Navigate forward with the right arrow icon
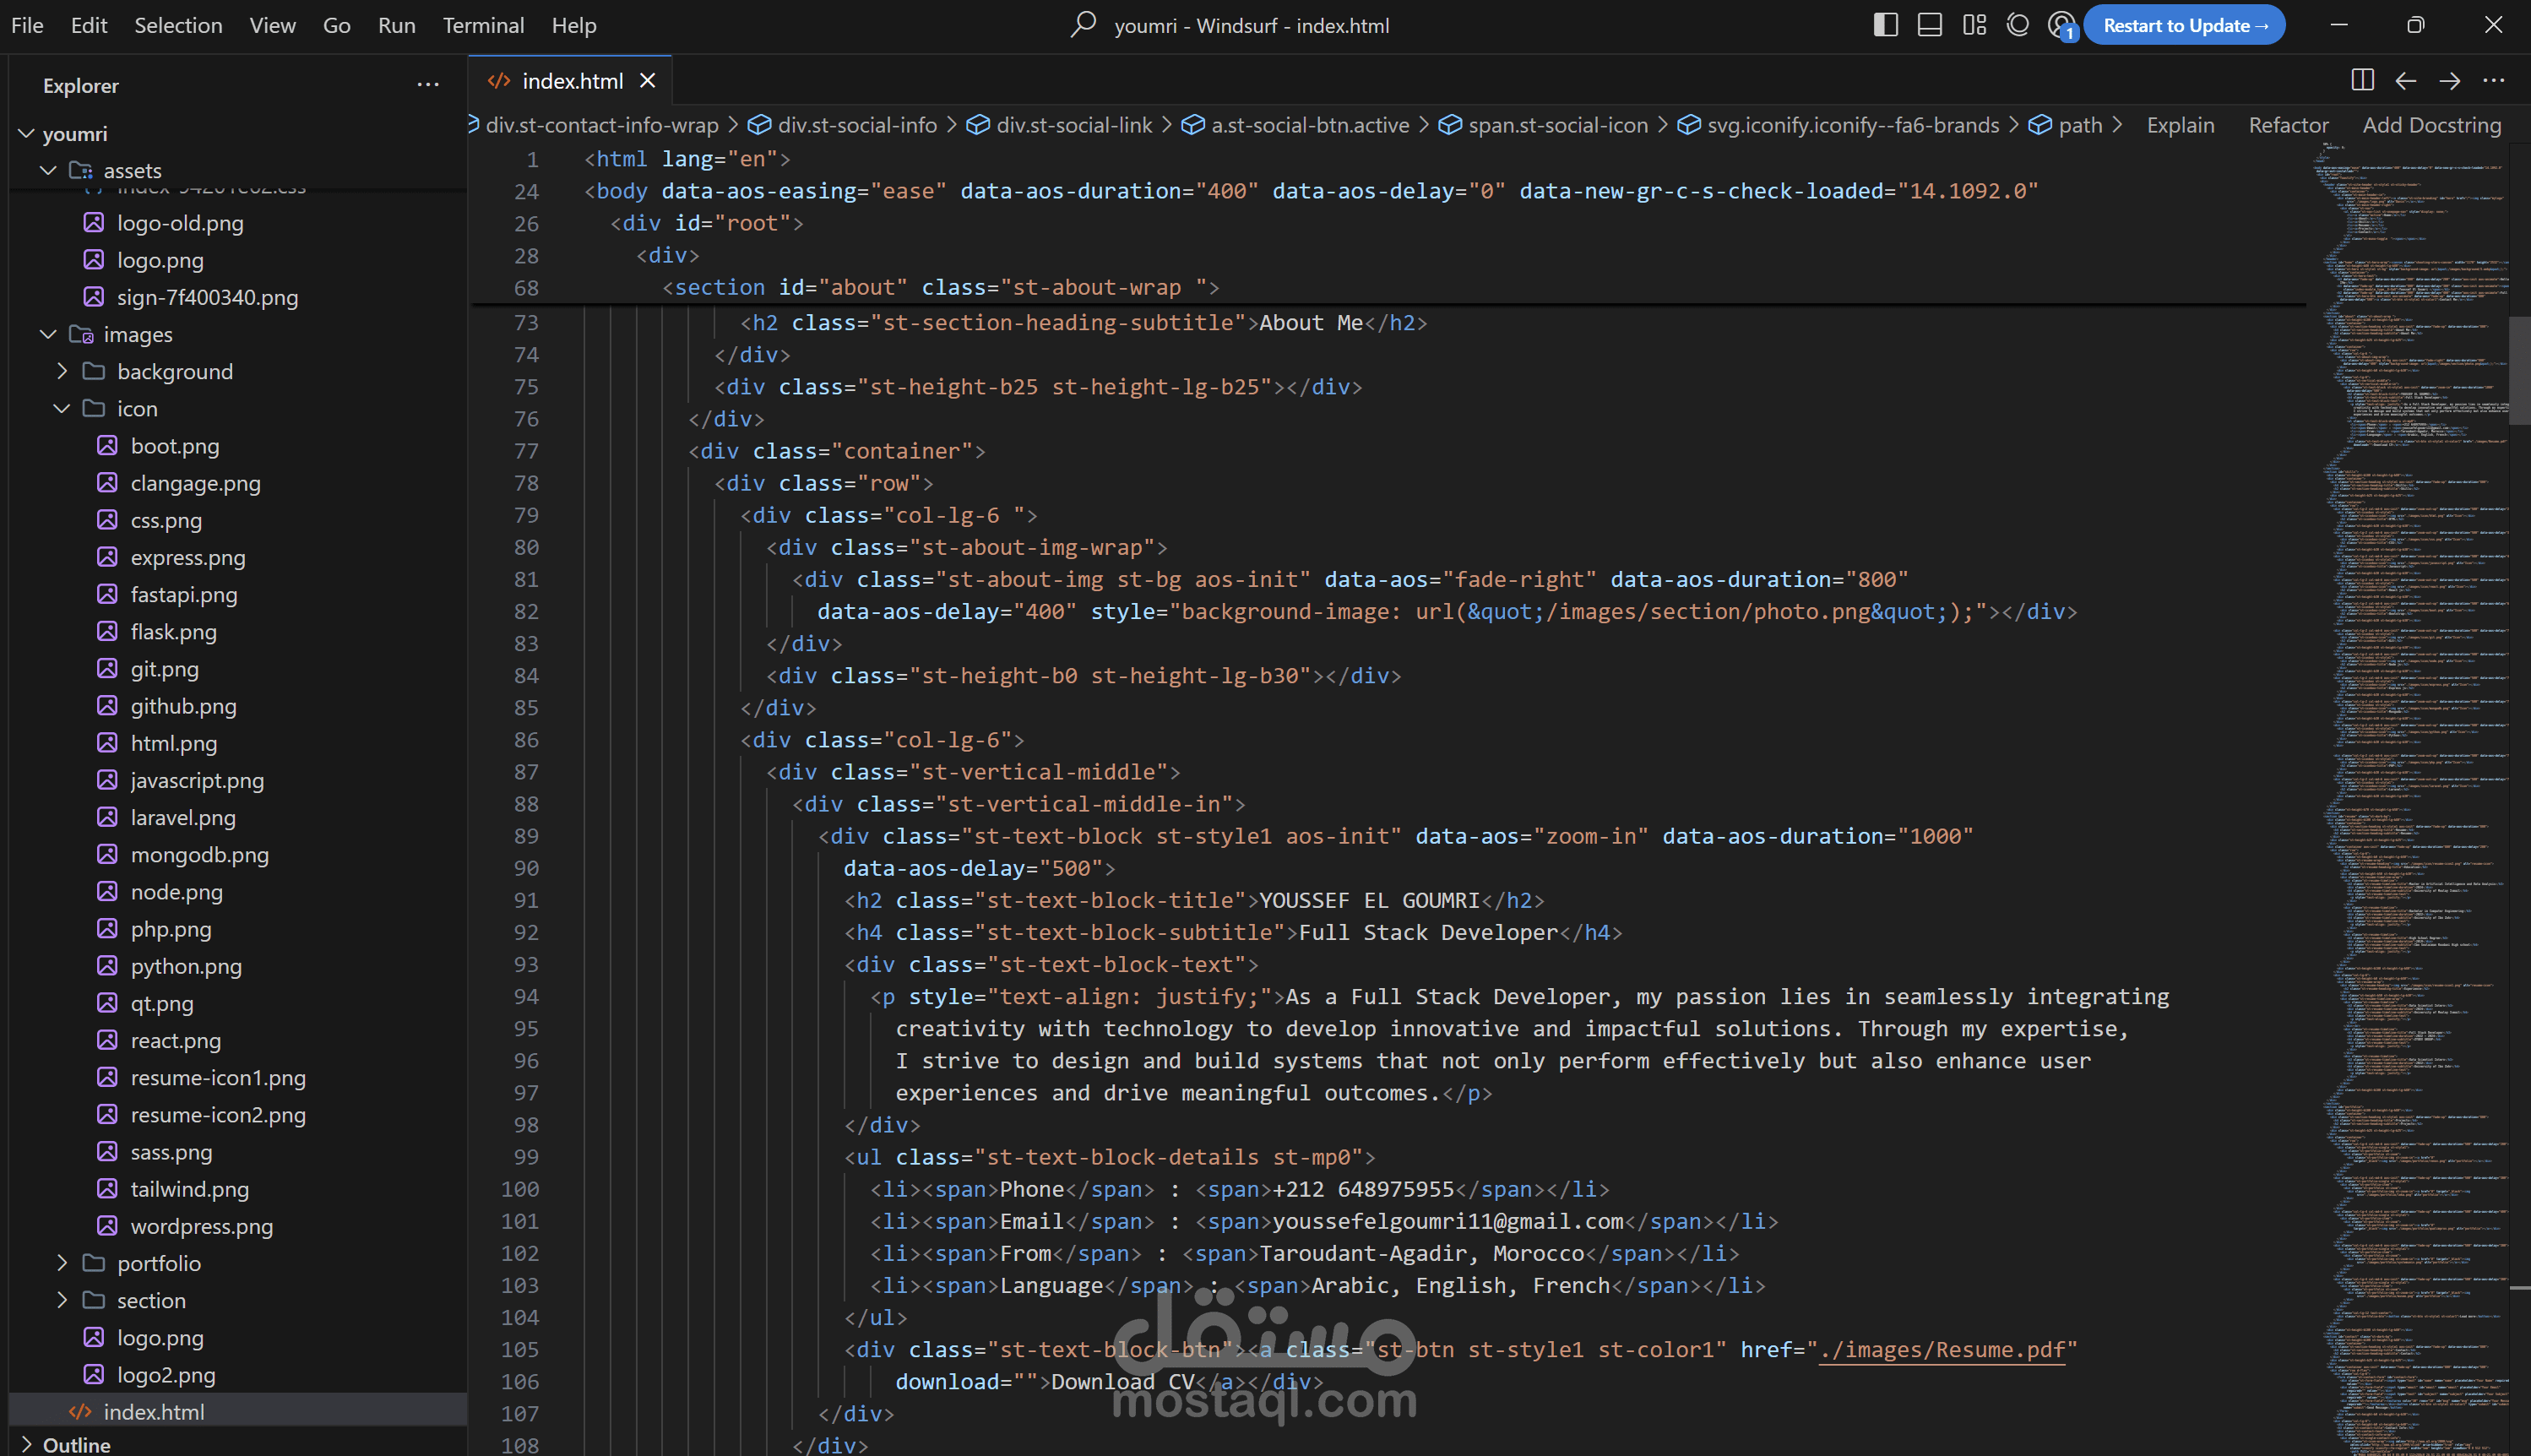 pyautogui.click(x=2450, y=80)
